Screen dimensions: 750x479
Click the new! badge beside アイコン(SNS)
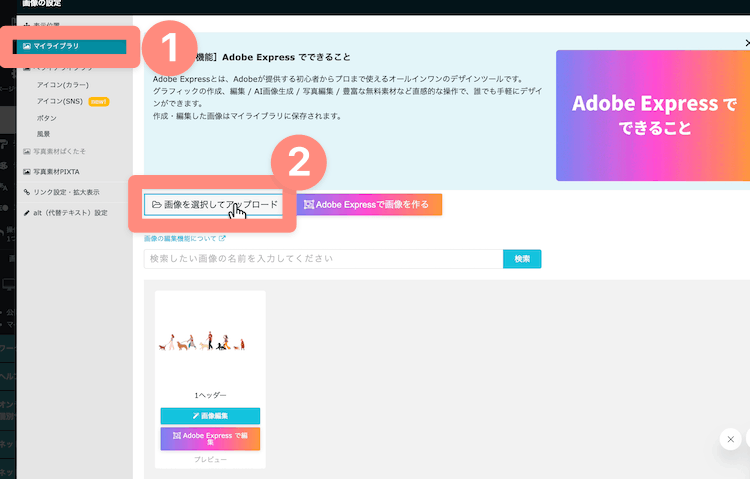(99, 101)
